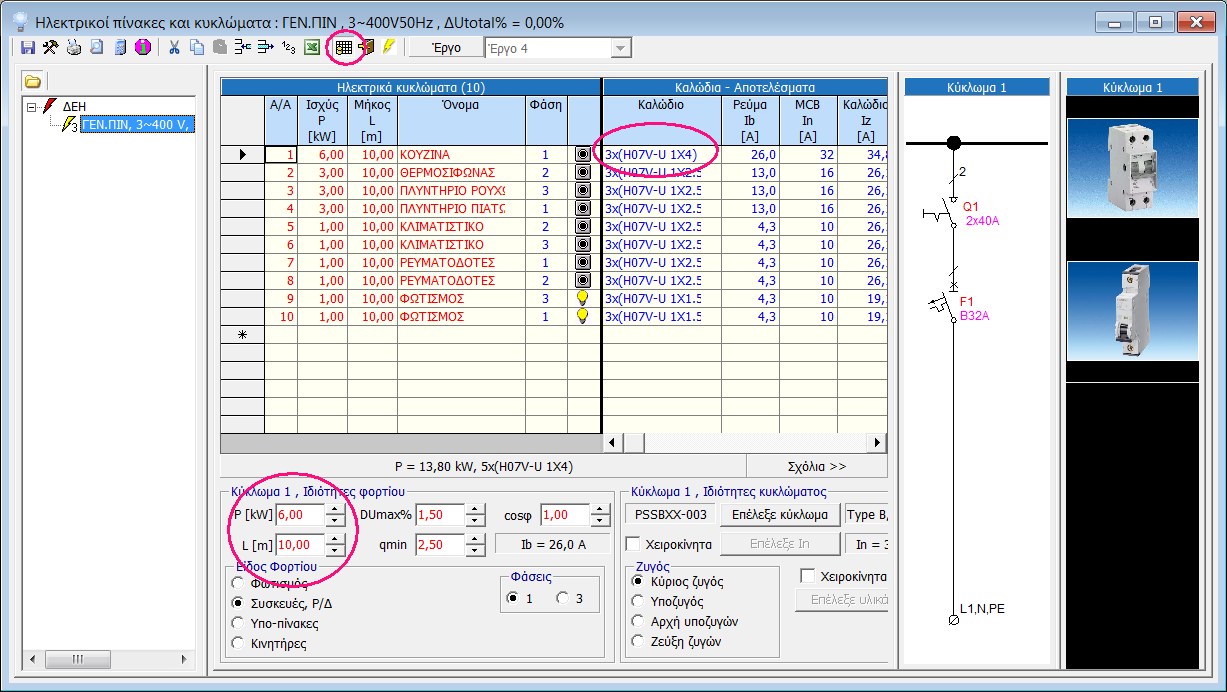Click the Print icon in toolbar
The width and height of the screenshot is (1227, 692).
(x=74, y=47)
